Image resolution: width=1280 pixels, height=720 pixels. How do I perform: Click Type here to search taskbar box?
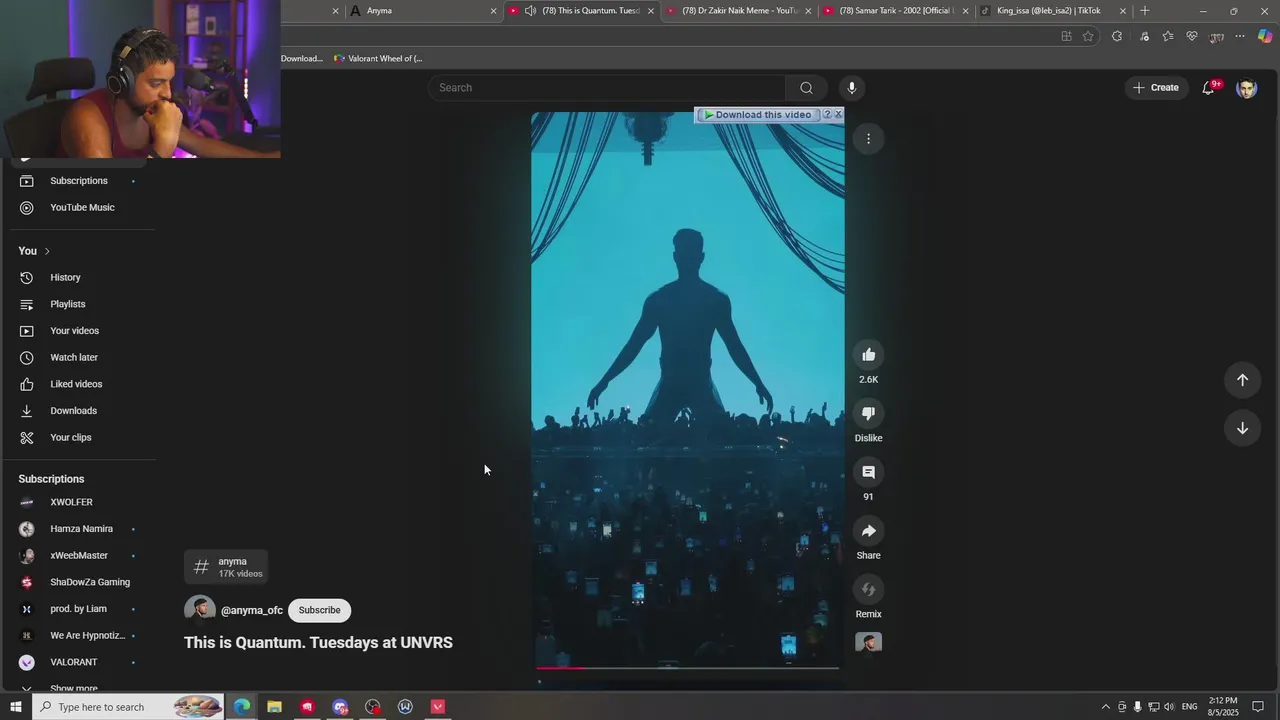(128, 707)
